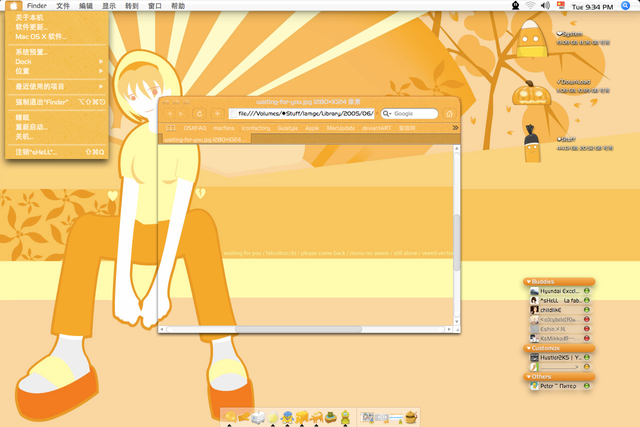Screen dimensions: 640x427
Task: Open 系统预置 from Apple menu
Action: click(x=57, y=52)
